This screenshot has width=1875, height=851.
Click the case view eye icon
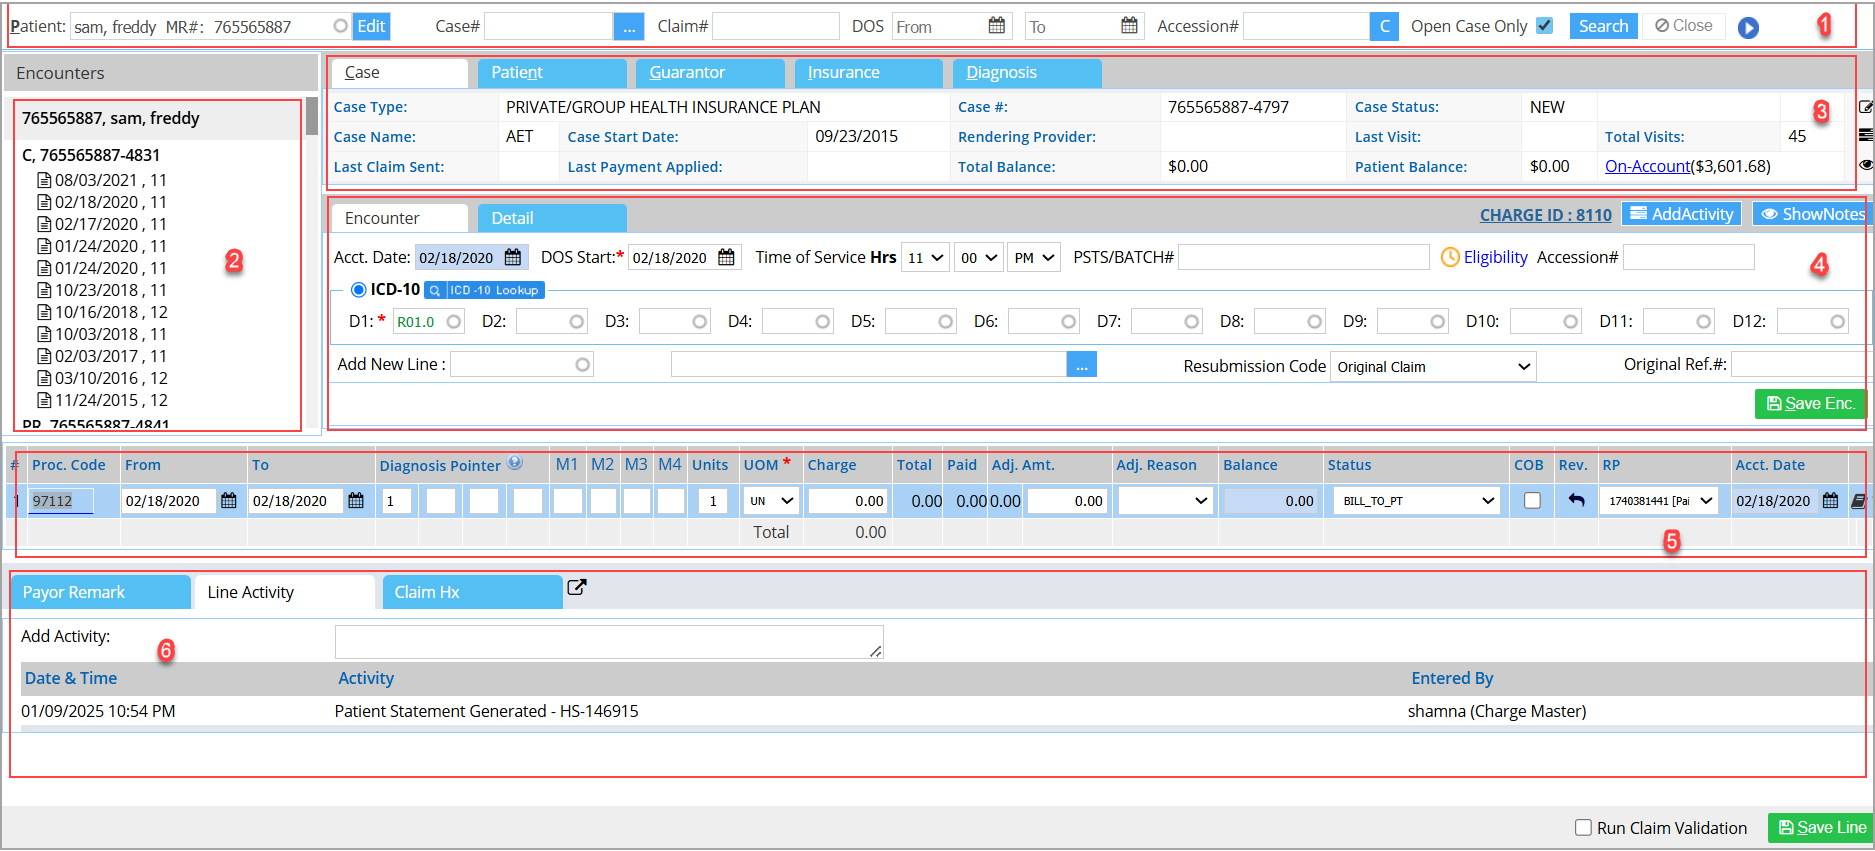pos(1865,165)
